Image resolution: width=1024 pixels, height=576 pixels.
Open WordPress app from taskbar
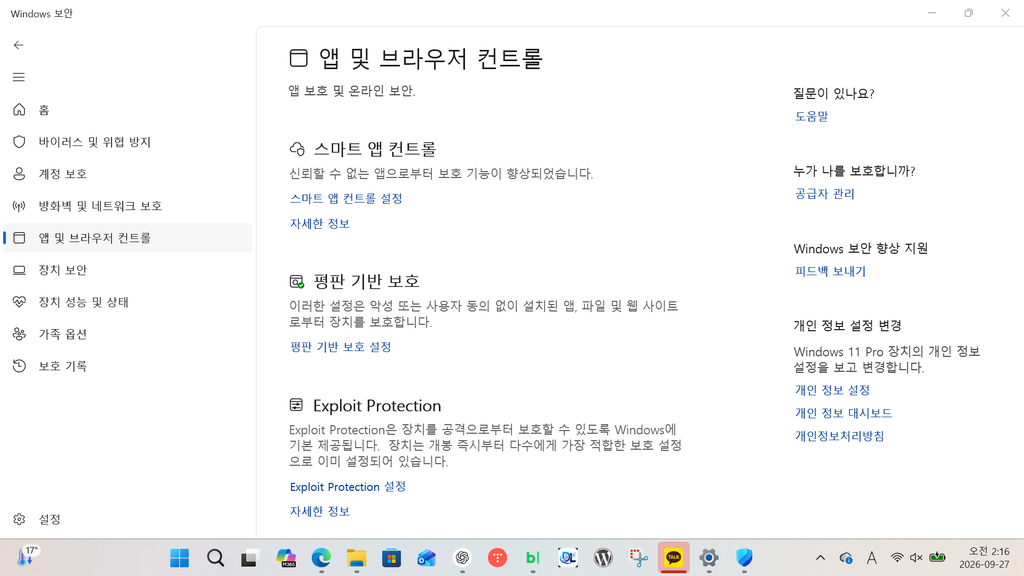click(603, 558)
